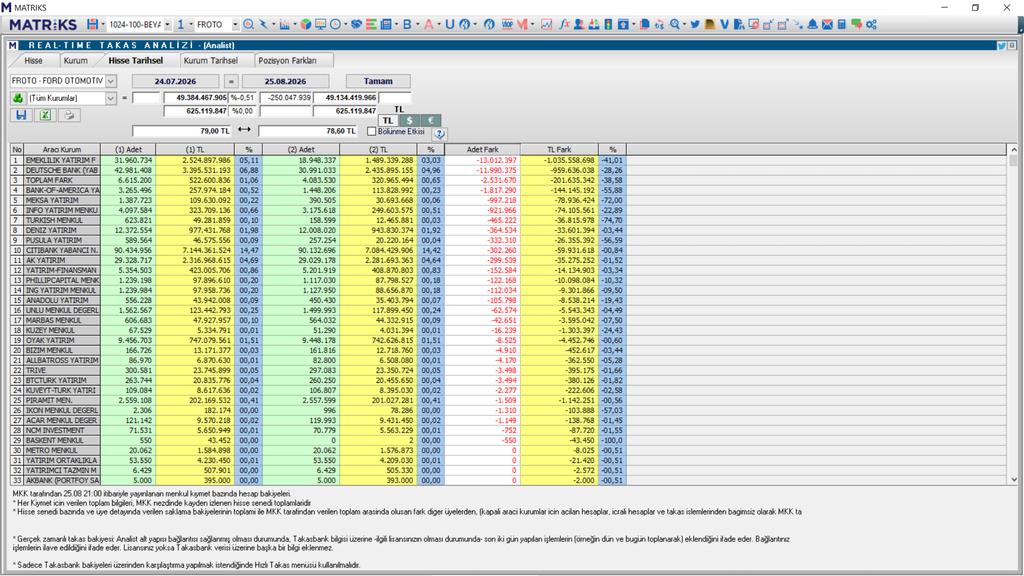
Task: Open the line chart icon in toolbar
Action: tap(546, 24)
